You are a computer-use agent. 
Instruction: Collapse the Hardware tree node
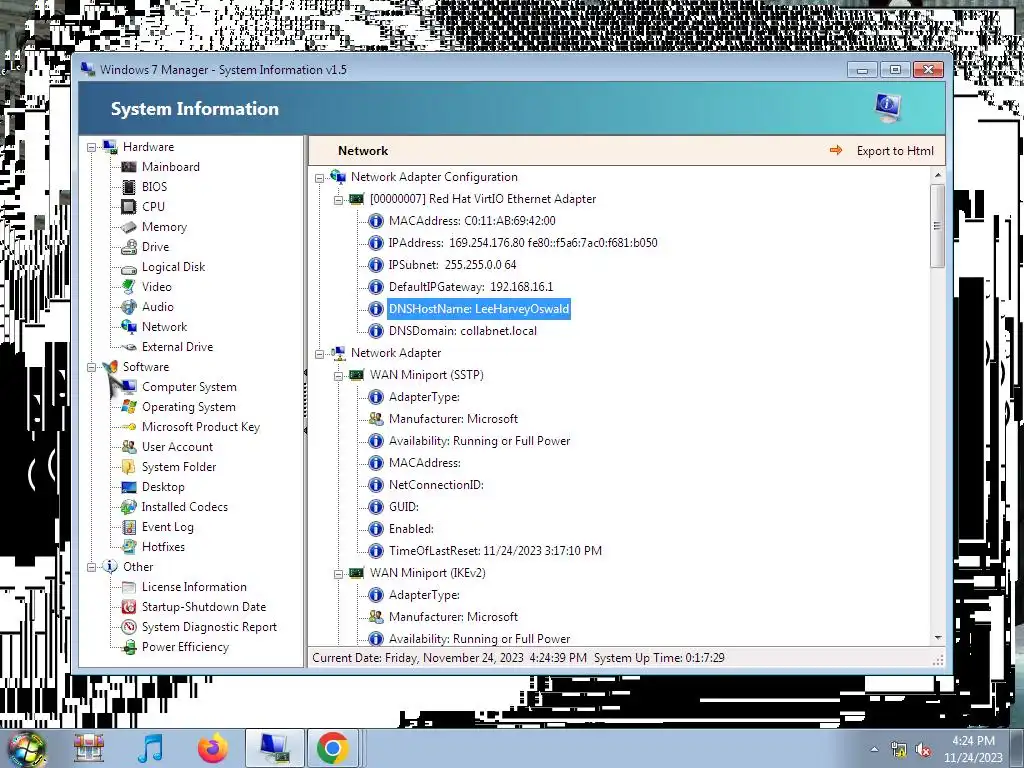(91, 148)
